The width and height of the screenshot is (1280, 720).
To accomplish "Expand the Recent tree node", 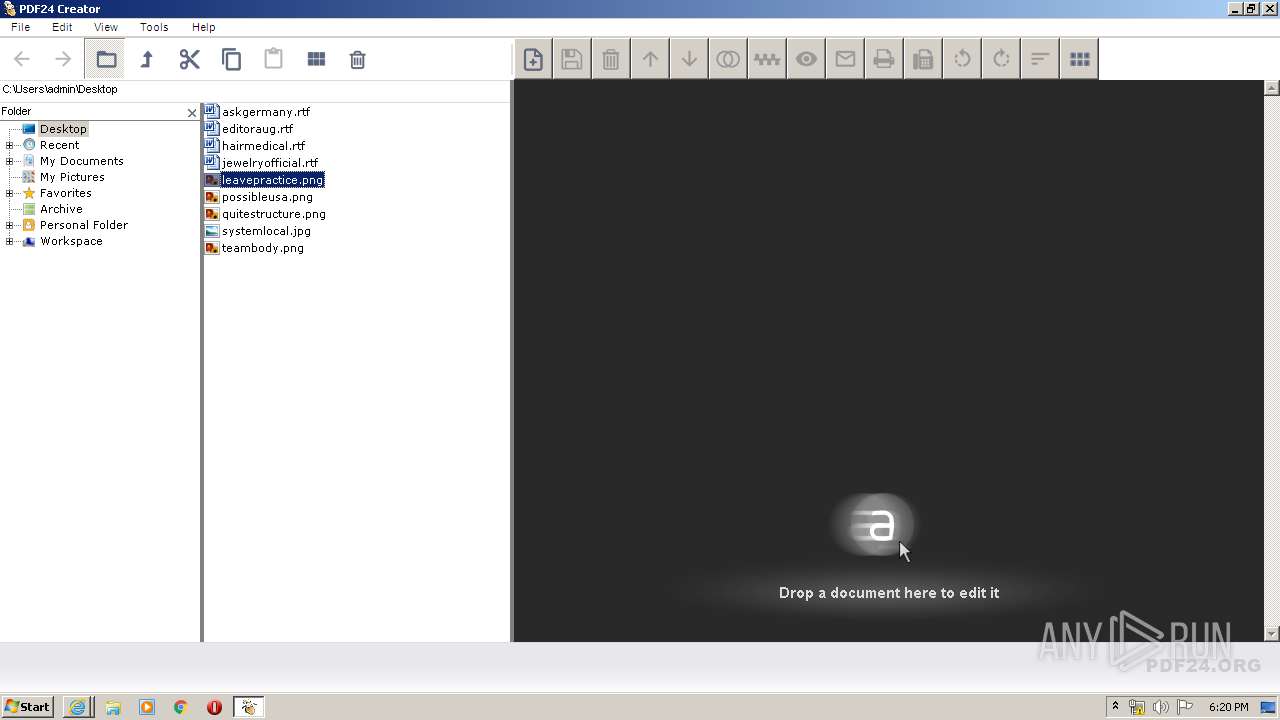I will (x=10, y=145).
